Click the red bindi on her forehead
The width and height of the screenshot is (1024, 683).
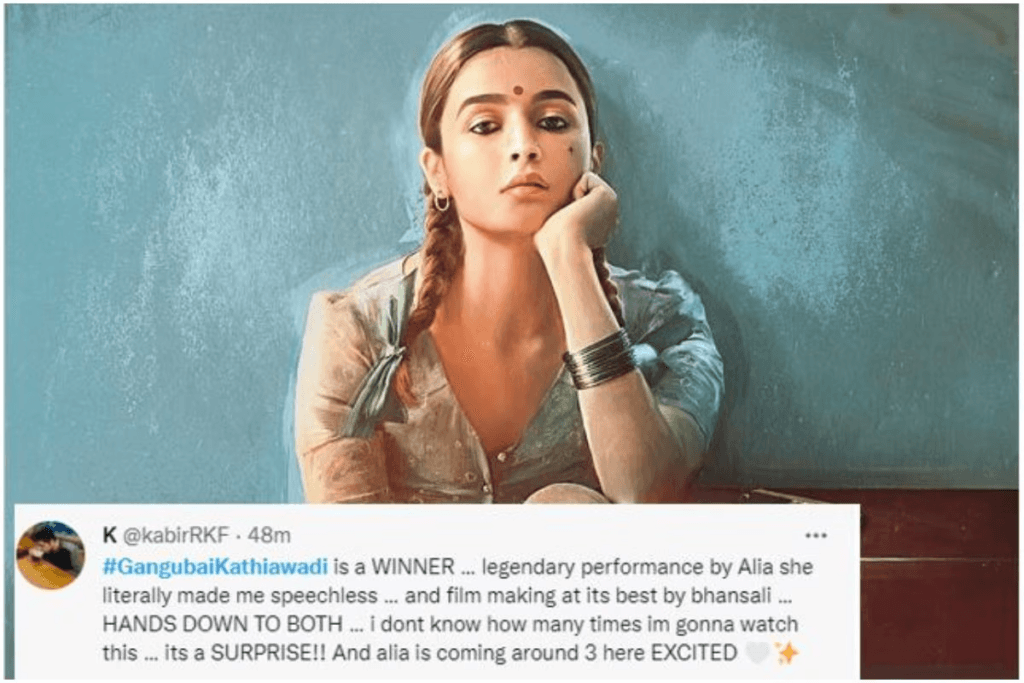click(x=519, y=90)
